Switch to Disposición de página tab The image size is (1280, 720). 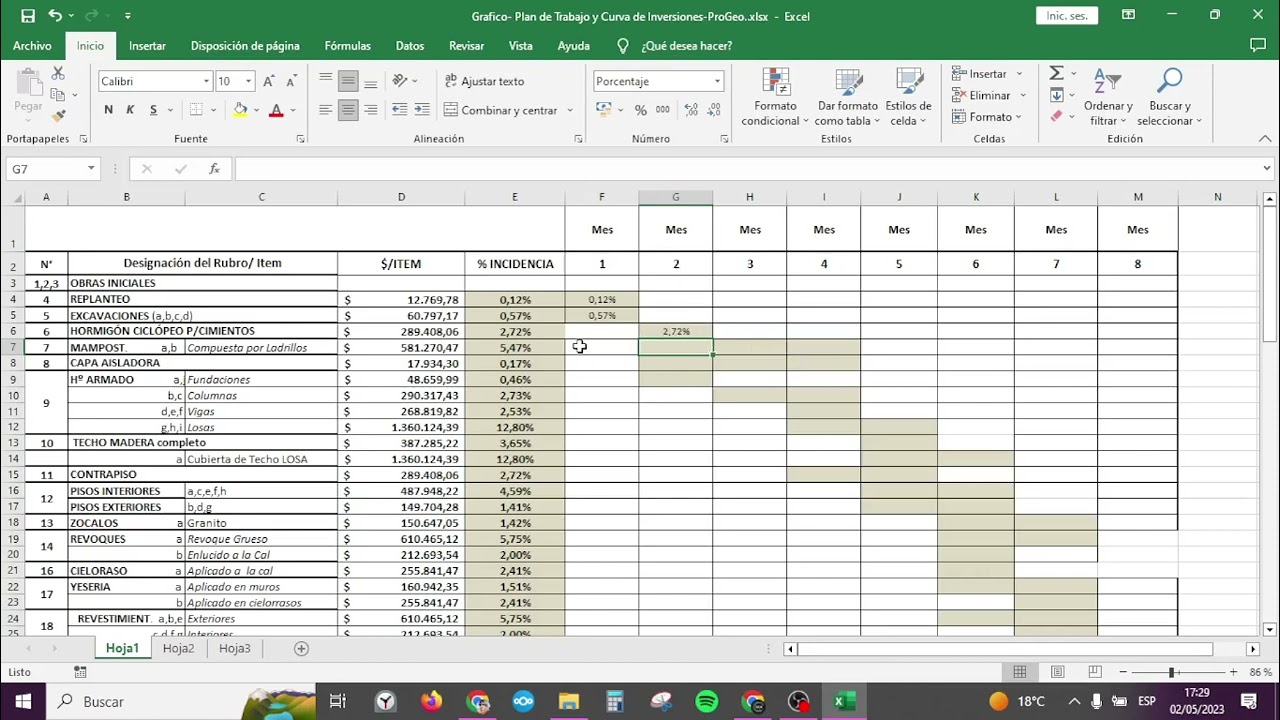pyautogui.click(x=245, y=46)
